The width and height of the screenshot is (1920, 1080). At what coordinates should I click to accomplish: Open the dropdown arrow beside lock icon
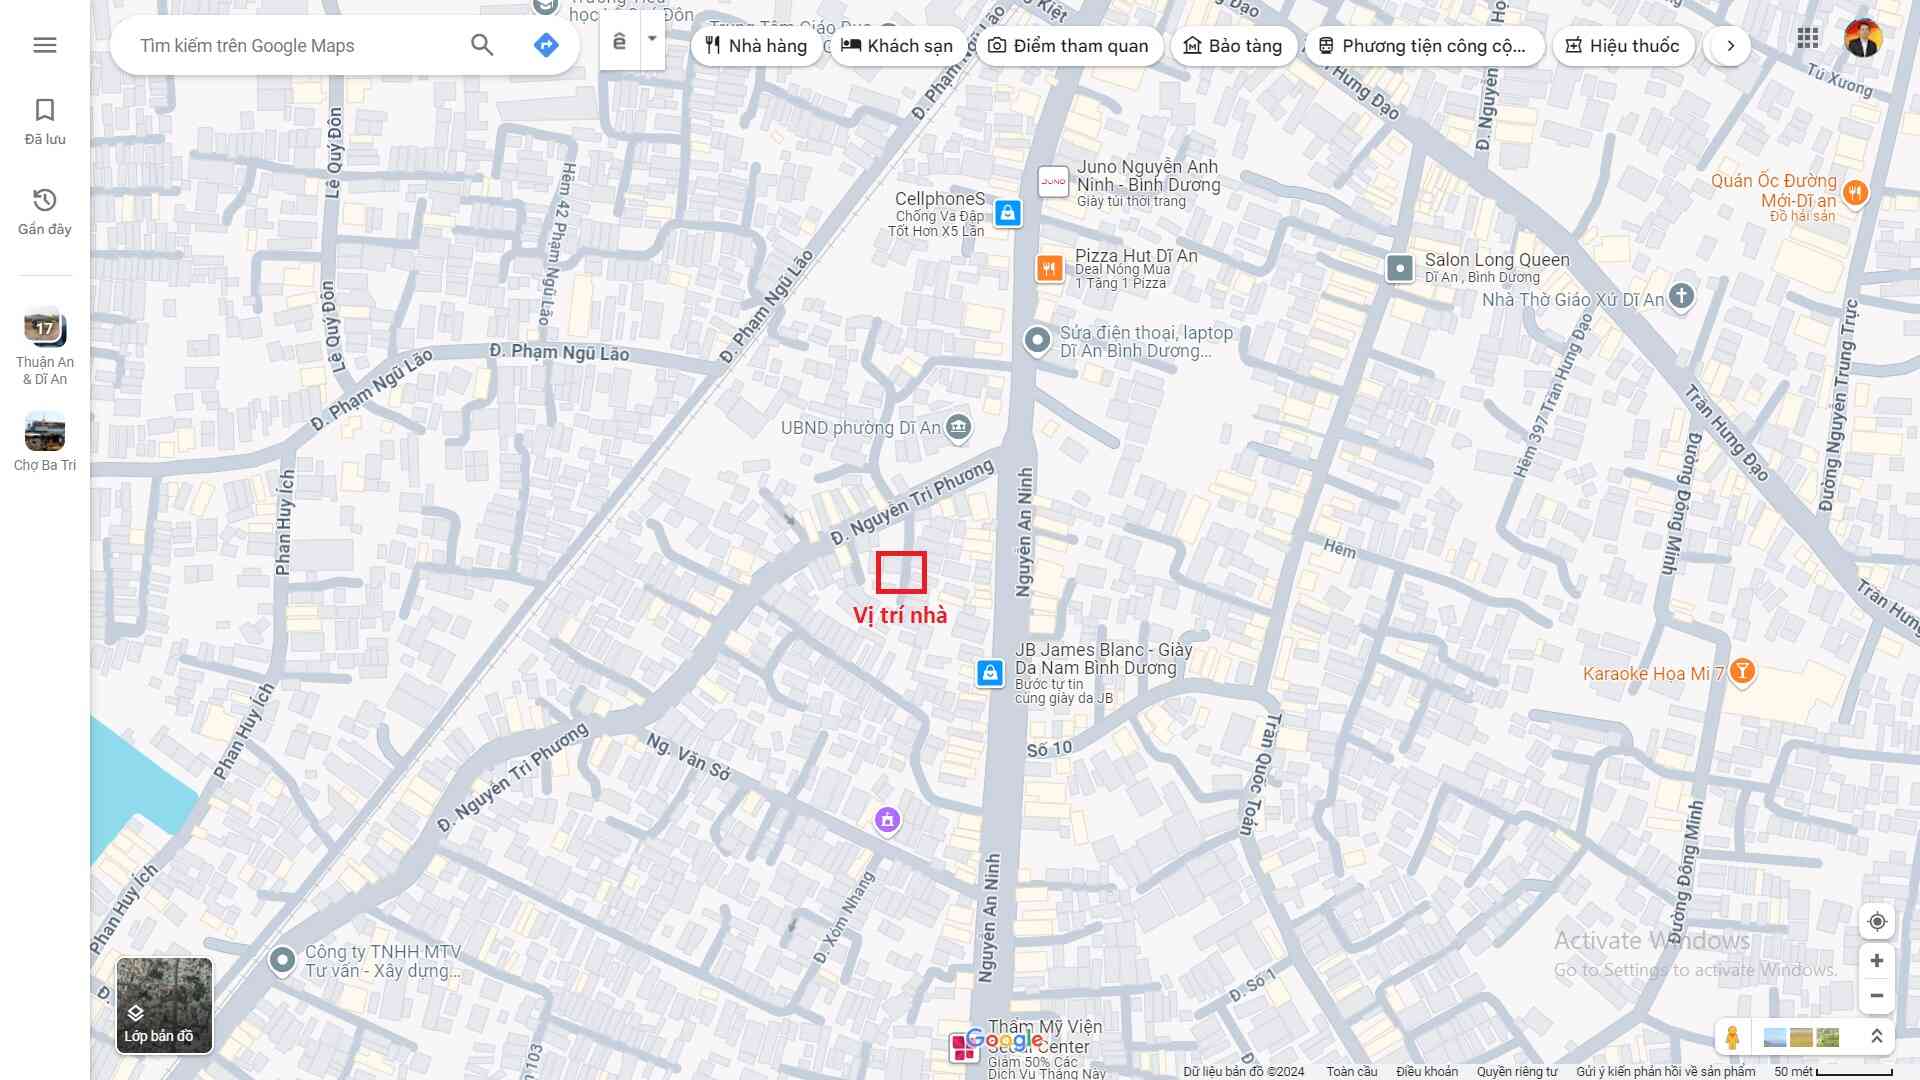coord(652,40)
